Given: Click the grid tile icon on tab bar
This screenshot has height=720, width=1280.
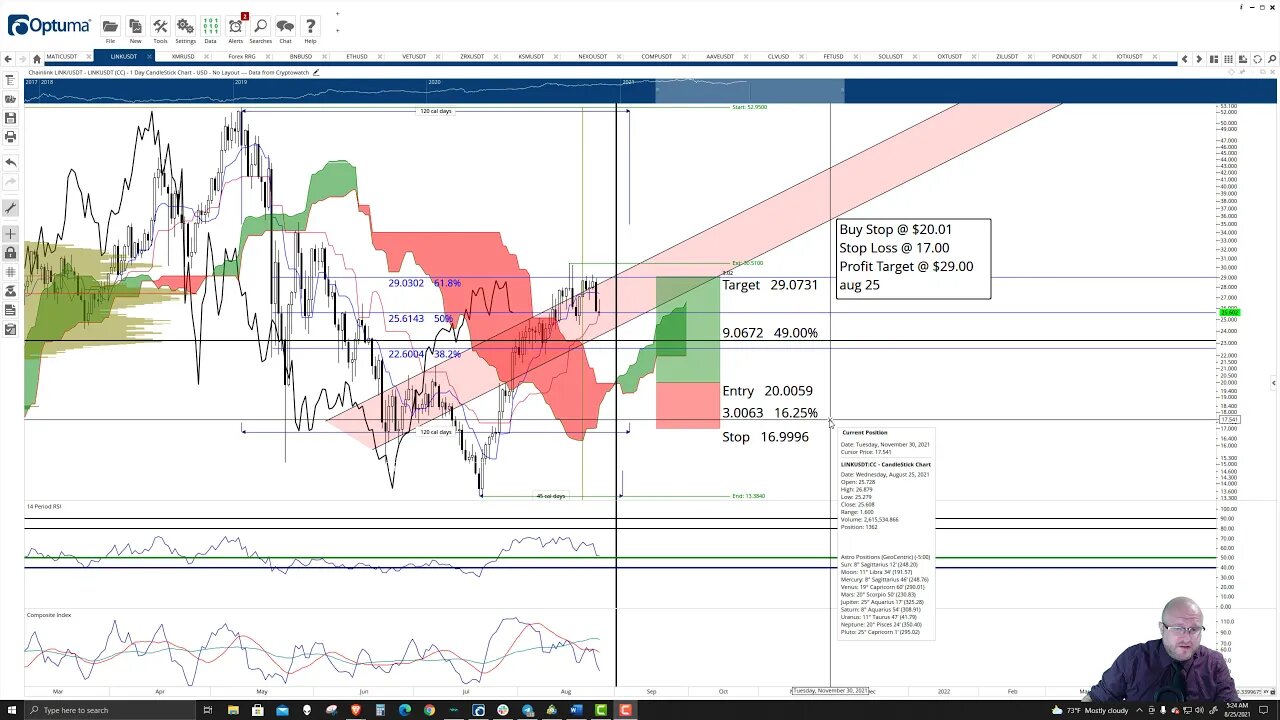Looking at the screenshot, I should 1228,58.
